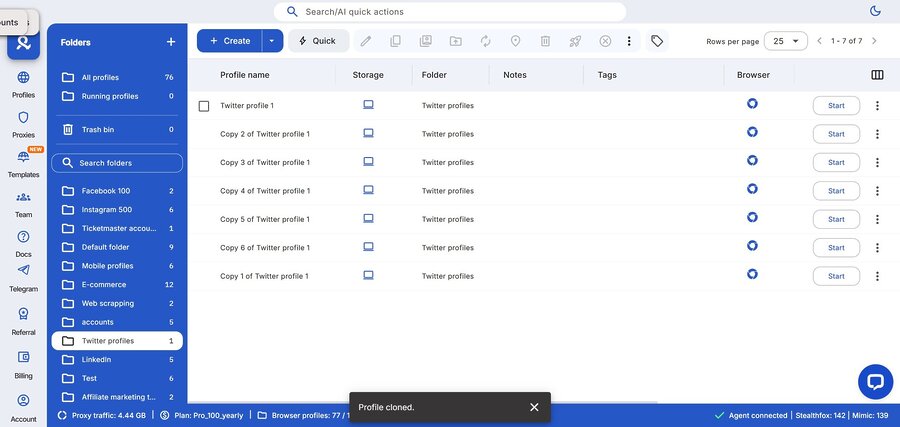Select the All profiles folder
This screenshot has width=900, height=427.
[x=117, y=77]
